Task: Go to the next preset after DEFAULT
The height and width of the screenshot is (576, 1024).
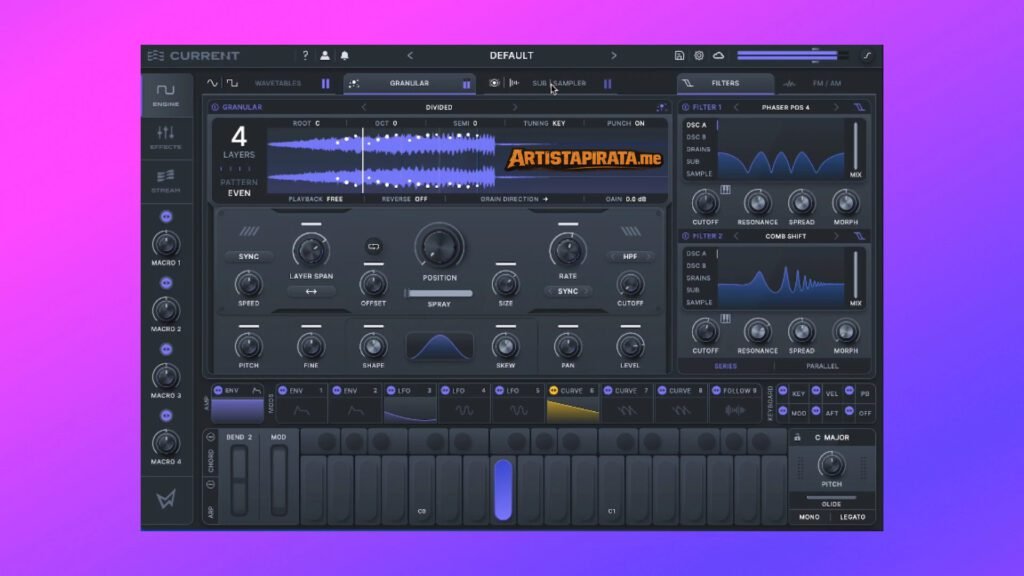Action: point(614,56)
